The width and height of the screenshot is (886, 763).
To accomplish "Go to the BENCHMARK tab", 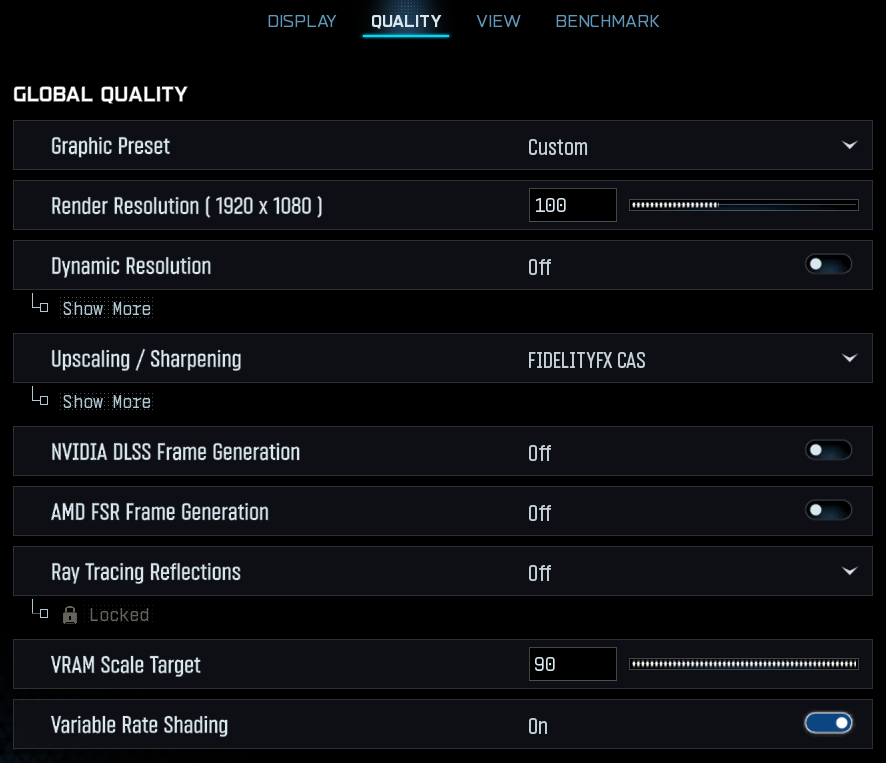I will pyautogui.click(x=607, y=21).
